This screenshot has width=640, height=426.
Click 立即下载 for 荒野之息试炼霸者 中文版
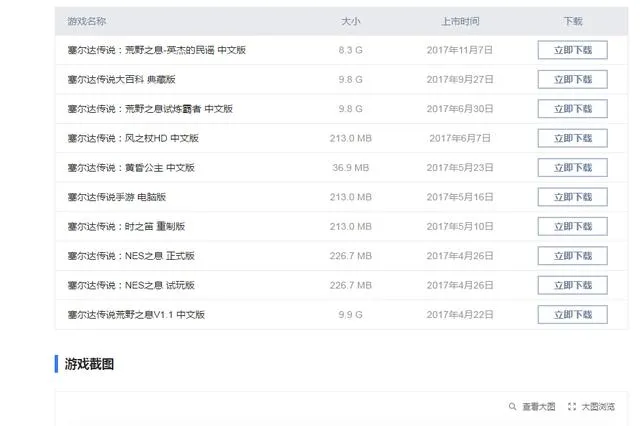[572, 109]
